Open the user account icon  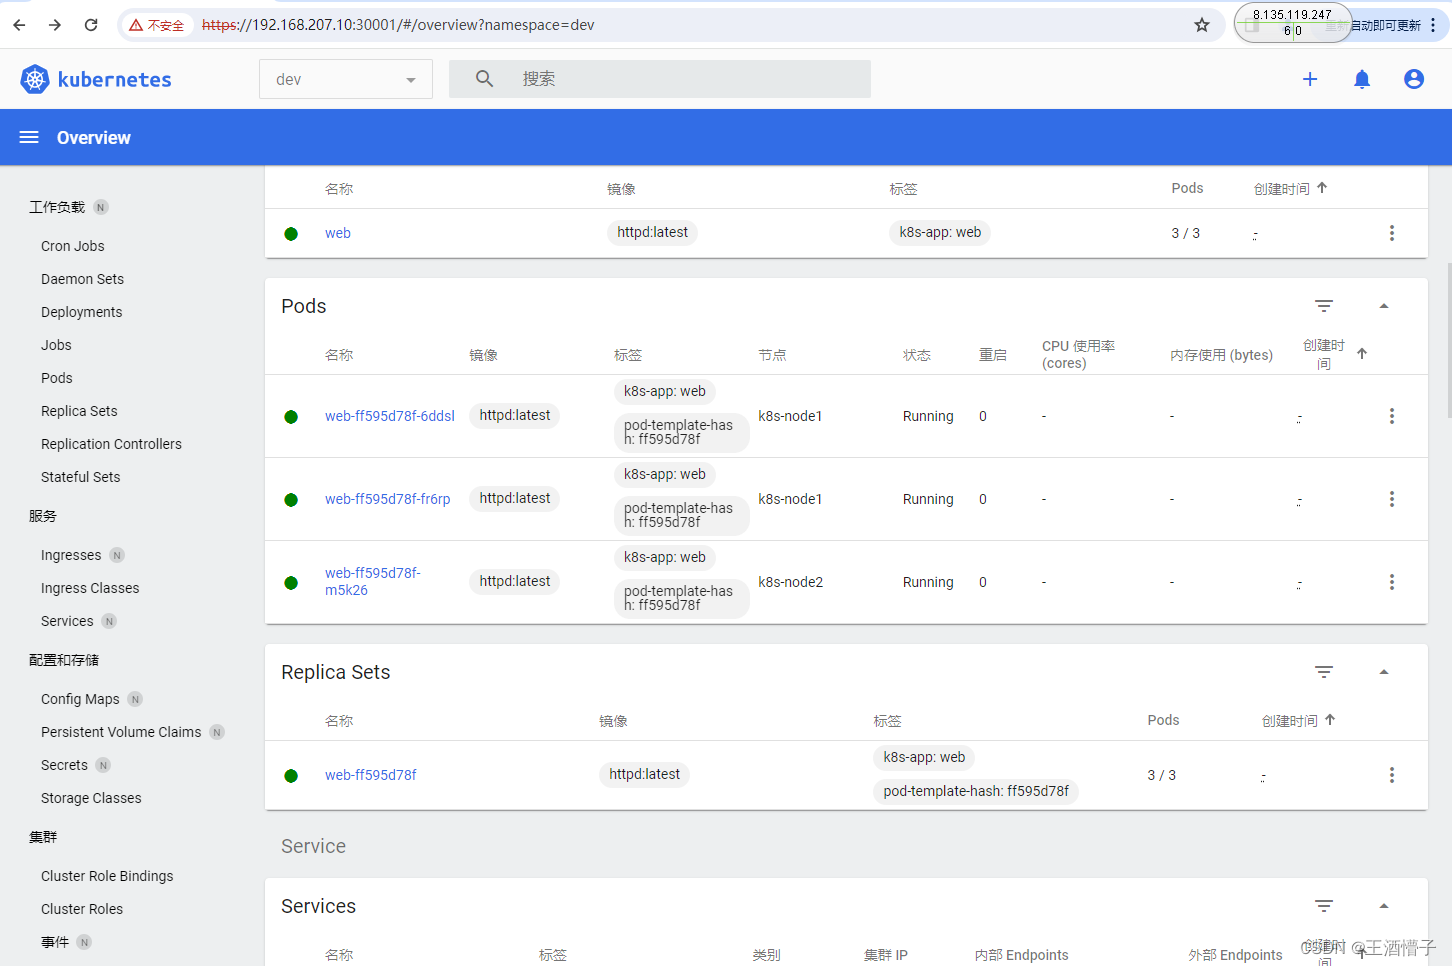pyautogui.click(x=1414, y=79)
